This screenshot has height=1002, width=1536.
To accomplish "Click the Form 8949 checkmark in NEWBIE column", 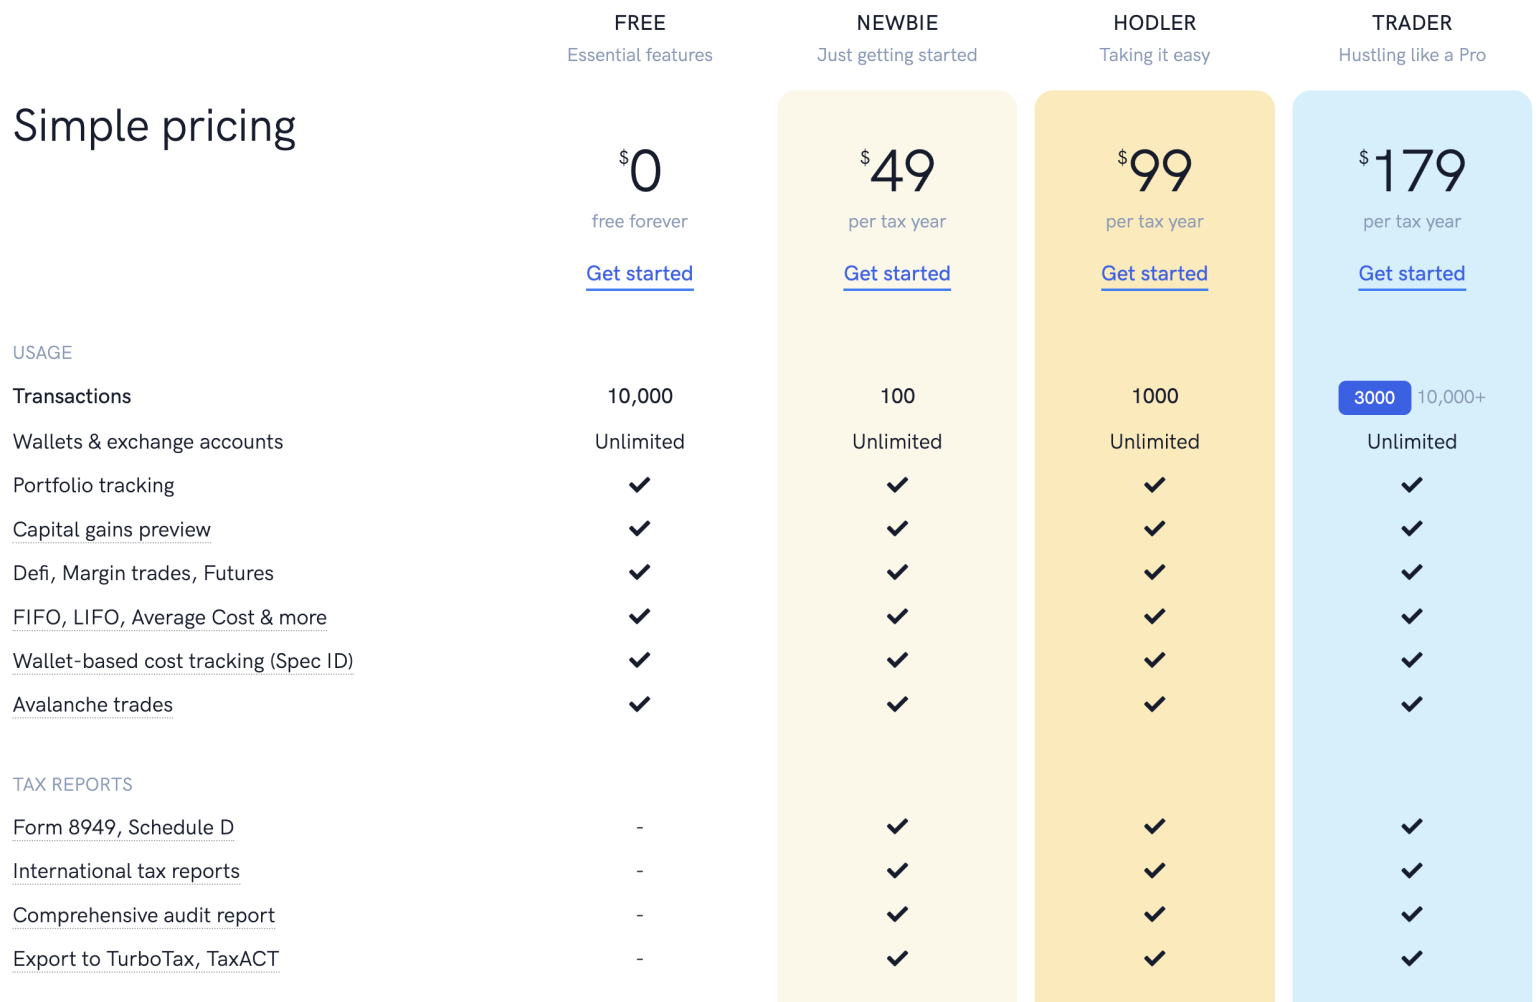I will 897,827.
